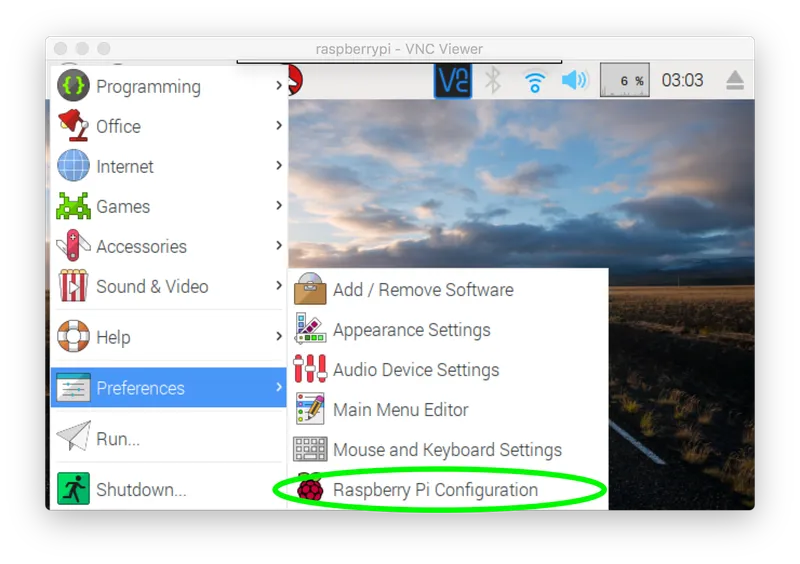Expand the Sound & Video submenu arrow
The width and height of the screenshot is (800, 564).
pos(279,285)
